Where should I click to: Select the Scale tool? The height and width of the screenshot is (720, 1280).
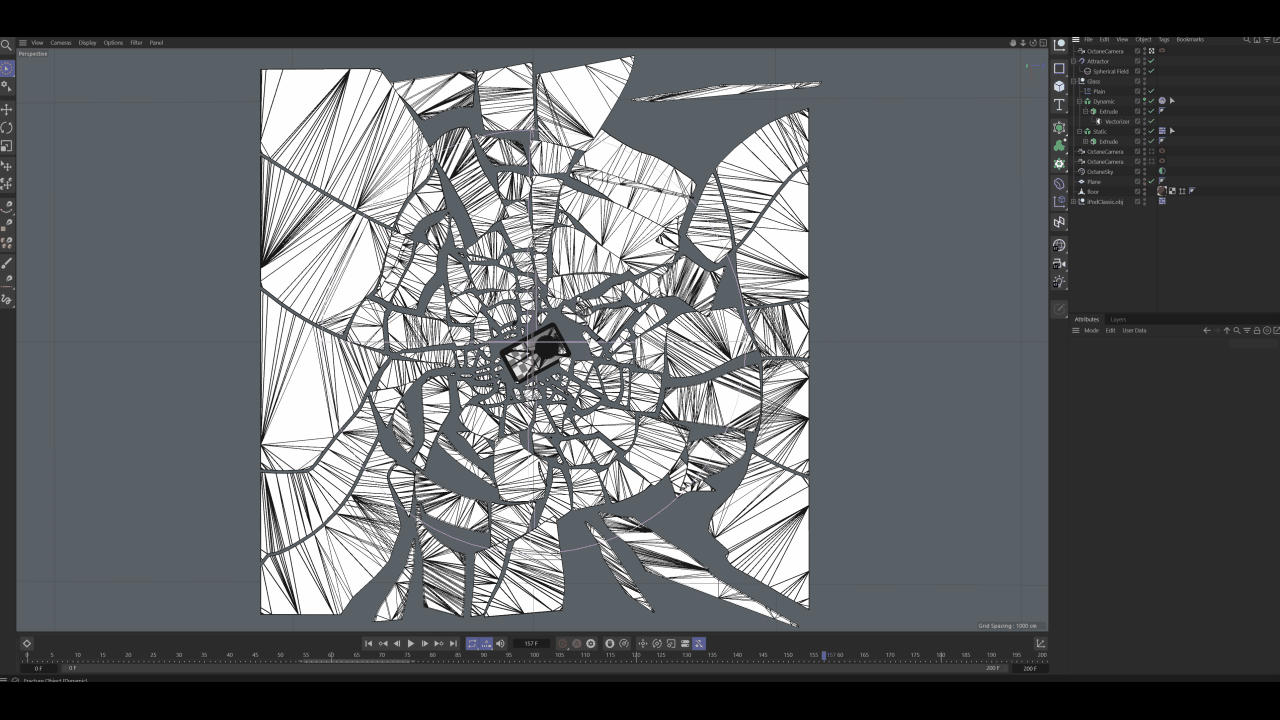click(6, 146)
